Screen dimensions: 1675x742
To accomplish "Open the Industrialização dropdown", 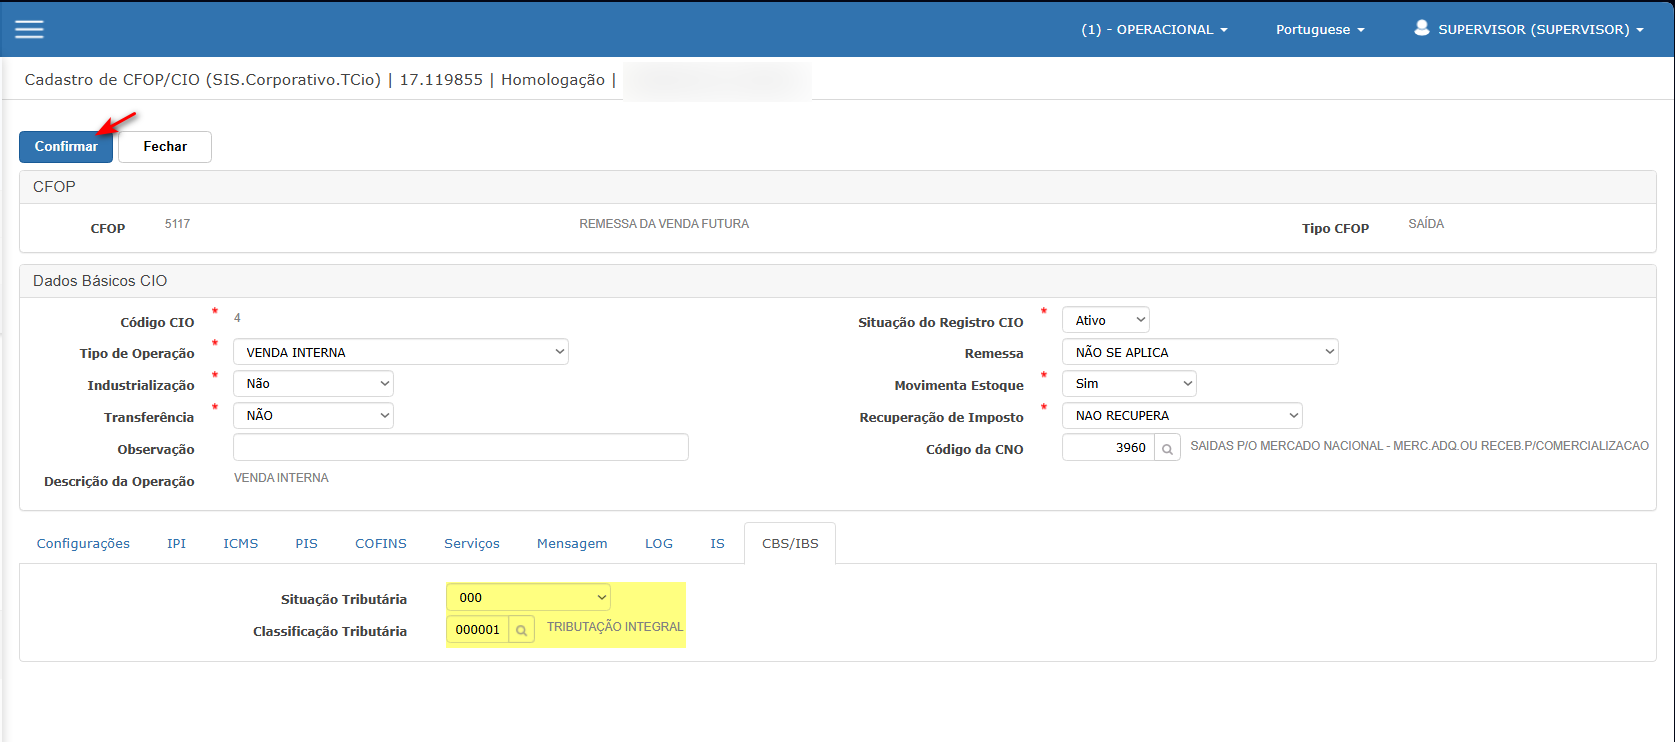I will point(313,384).
